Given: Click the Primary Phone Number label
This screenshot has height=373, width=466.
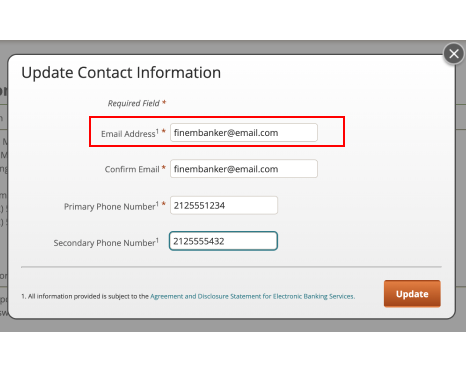Looking at the screenshot, I should click(111, 206).
